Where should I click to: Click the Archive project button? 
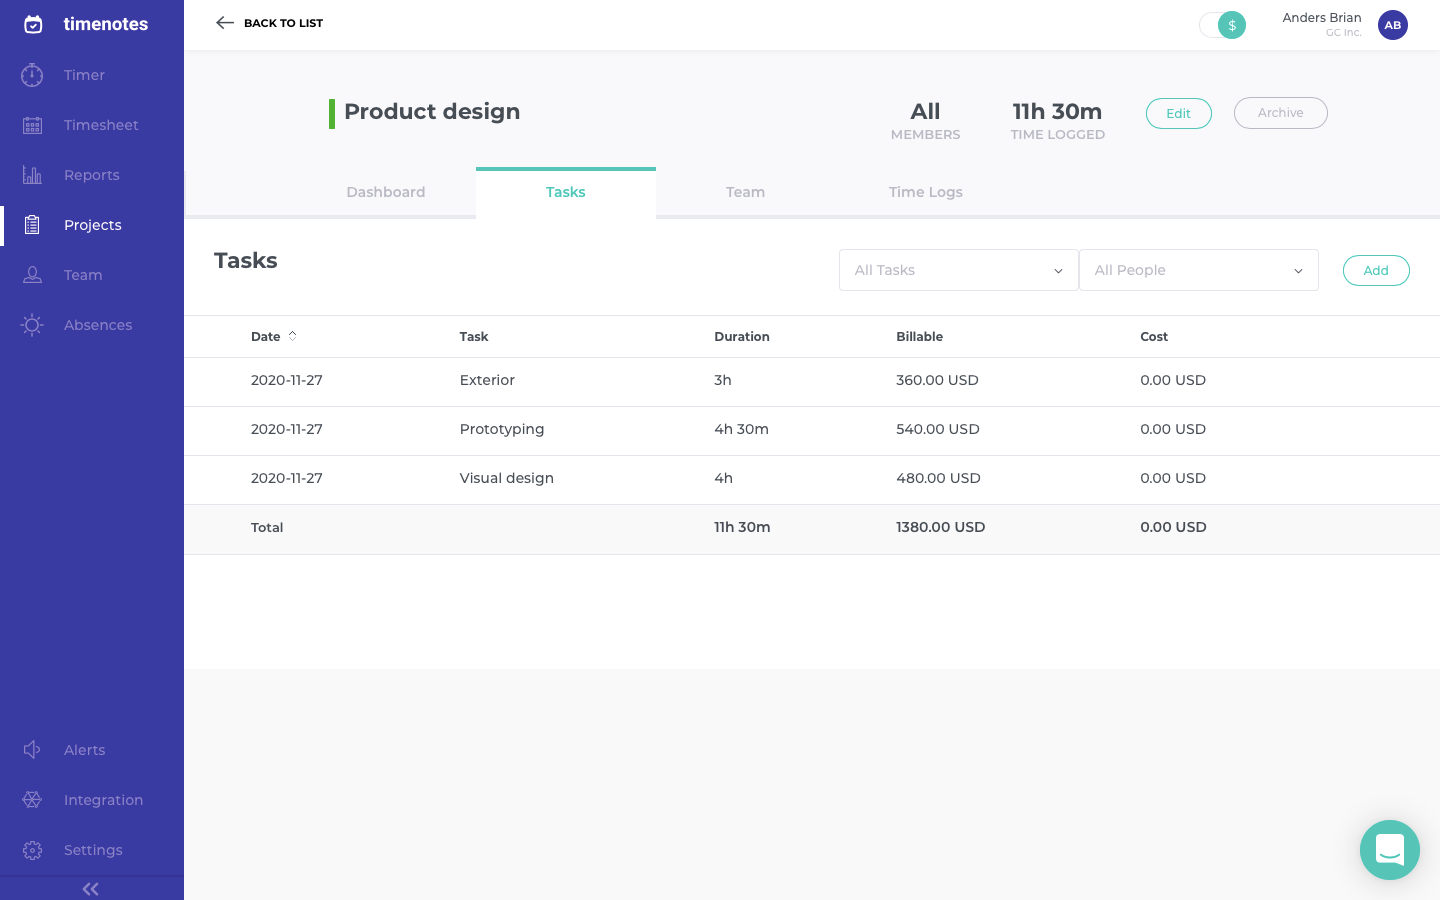point(1281,113)
